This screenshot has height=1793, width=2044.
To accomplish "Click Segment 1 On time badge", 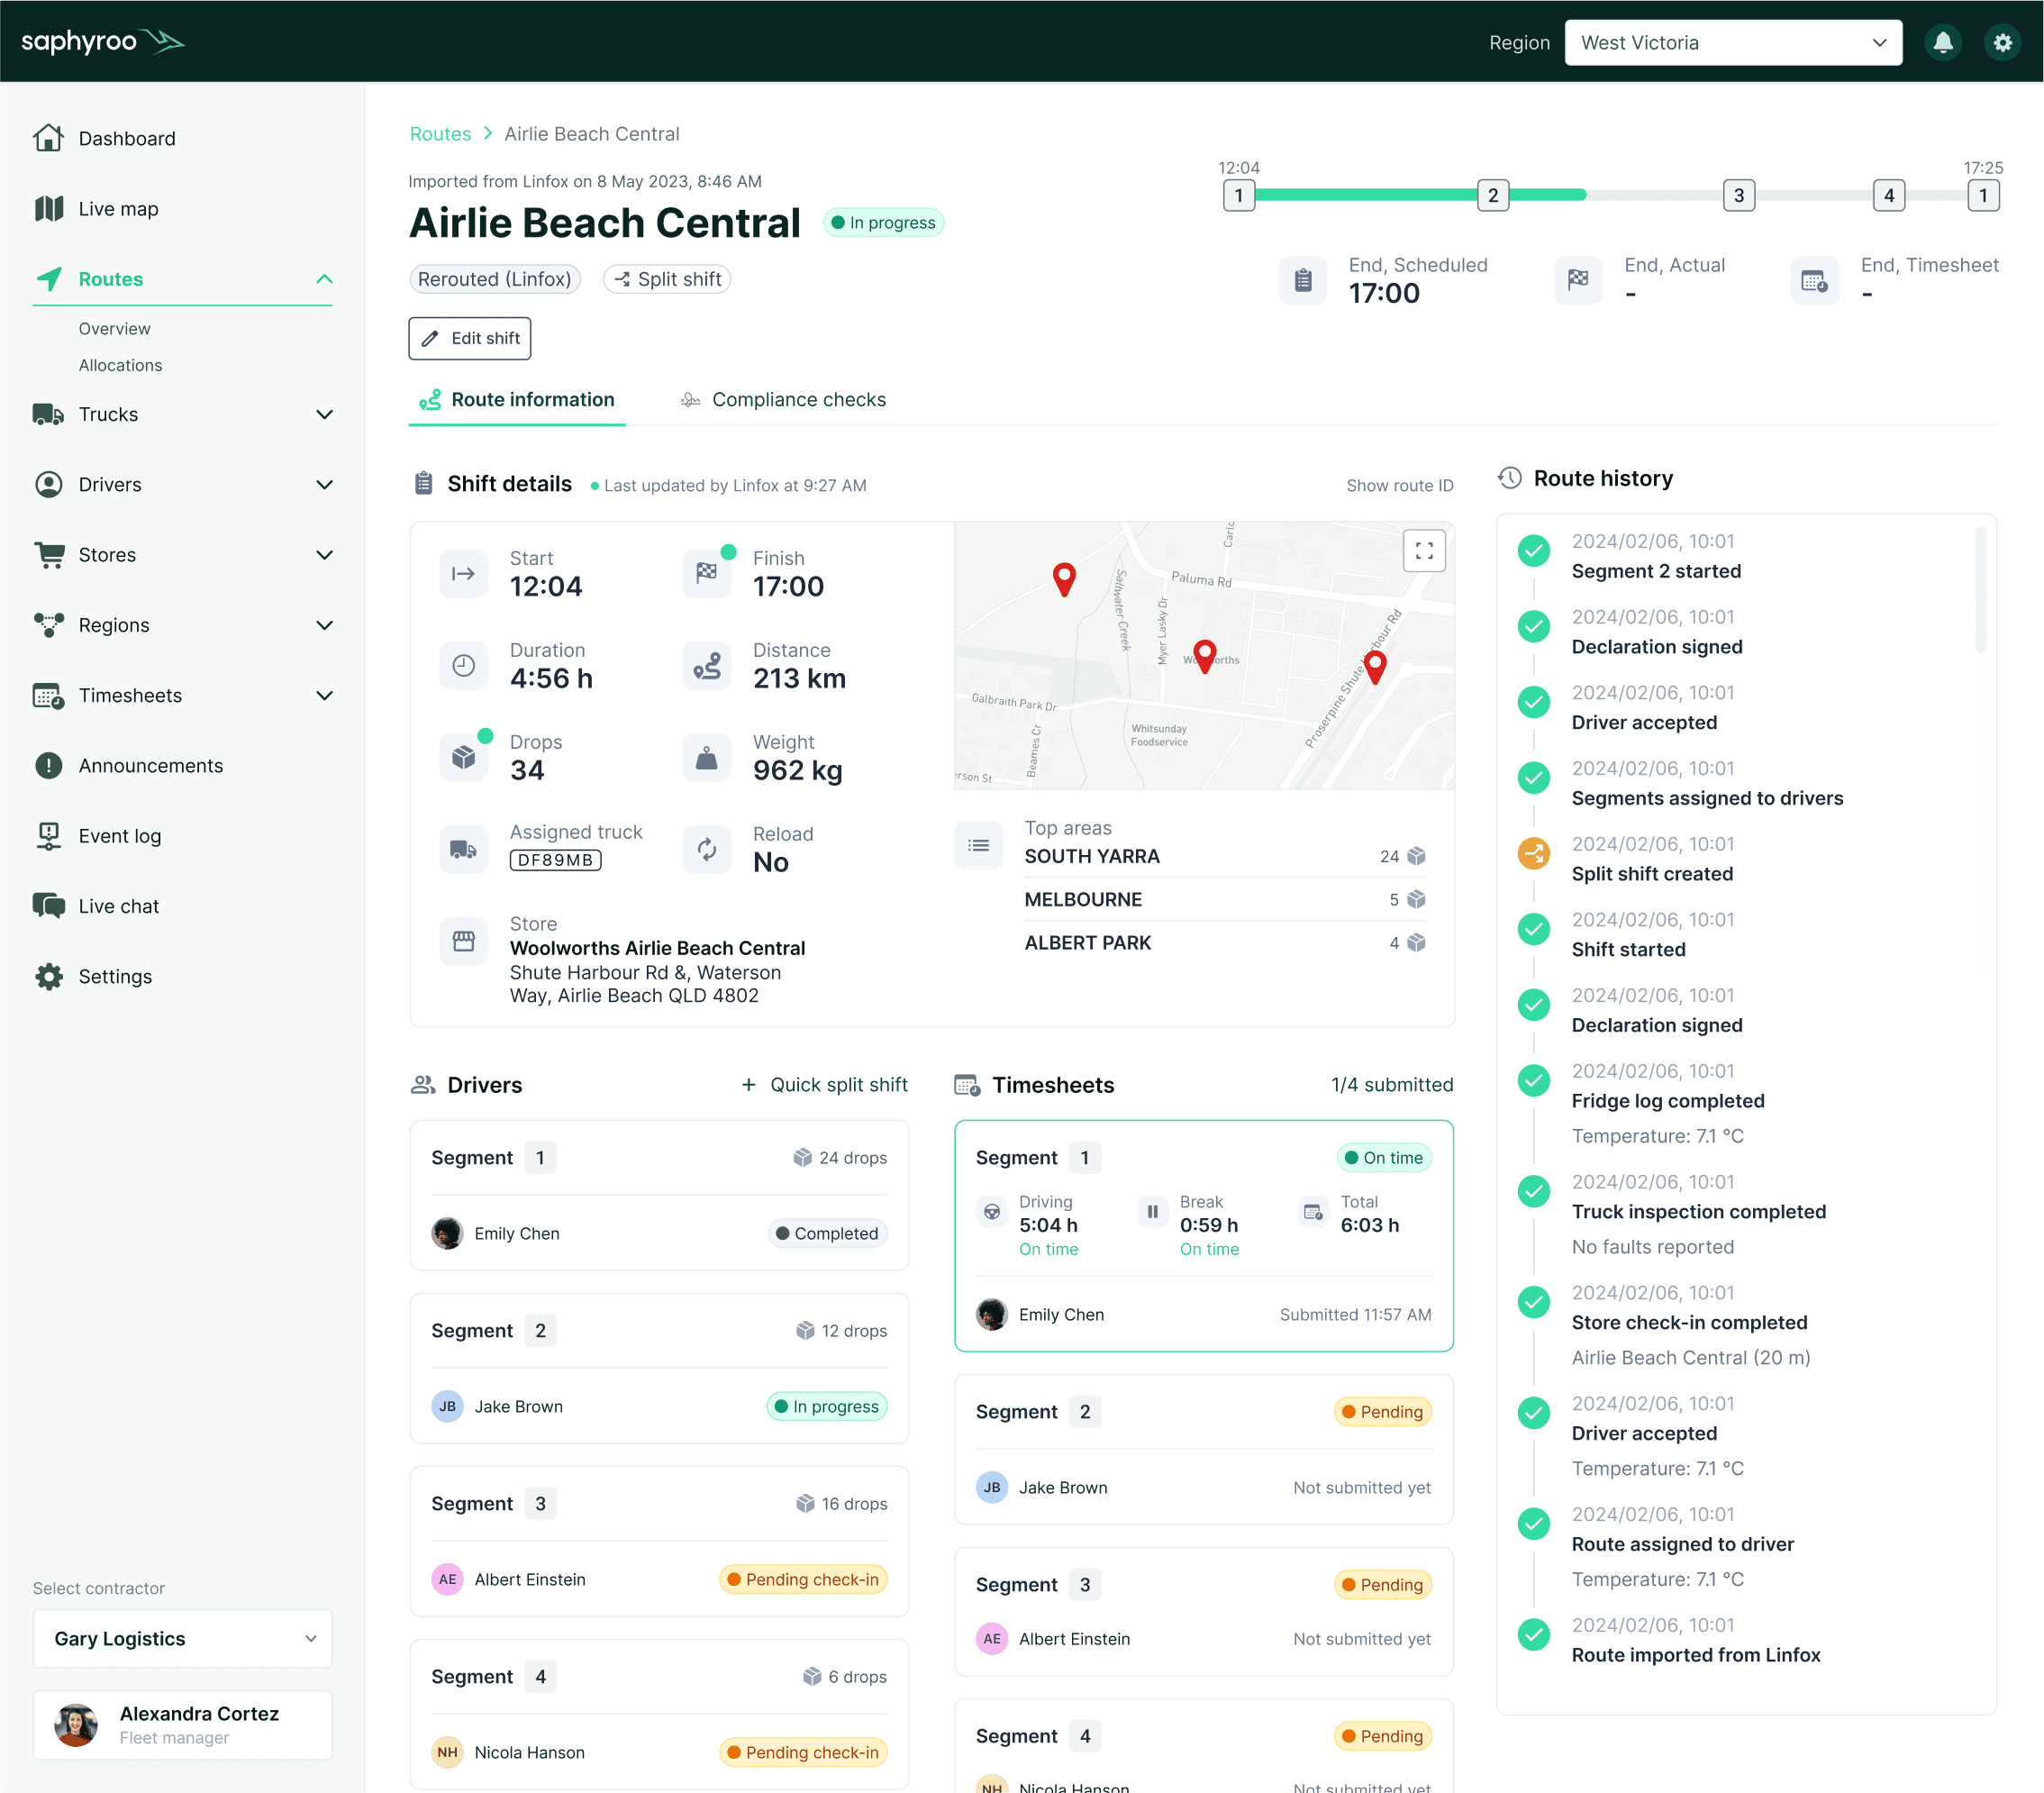I will (x=1384, y=1157).
